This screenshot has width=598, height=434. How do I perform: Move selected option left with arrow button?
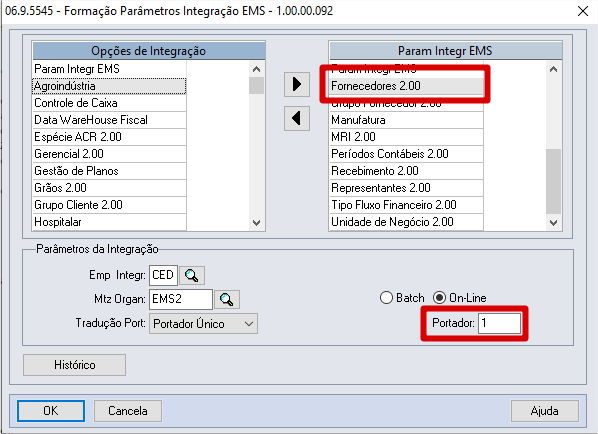[297, 118]
